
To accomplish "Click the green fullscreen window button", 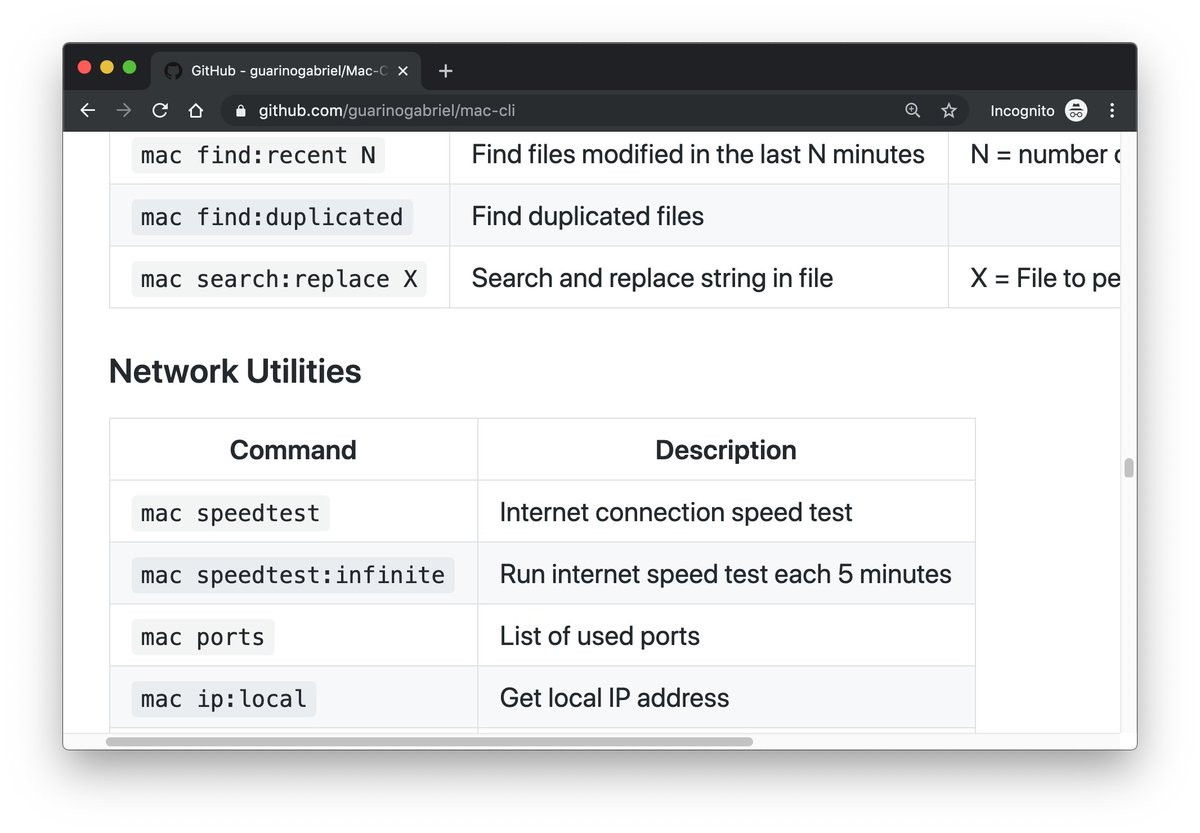I will (x=129, y=67).
